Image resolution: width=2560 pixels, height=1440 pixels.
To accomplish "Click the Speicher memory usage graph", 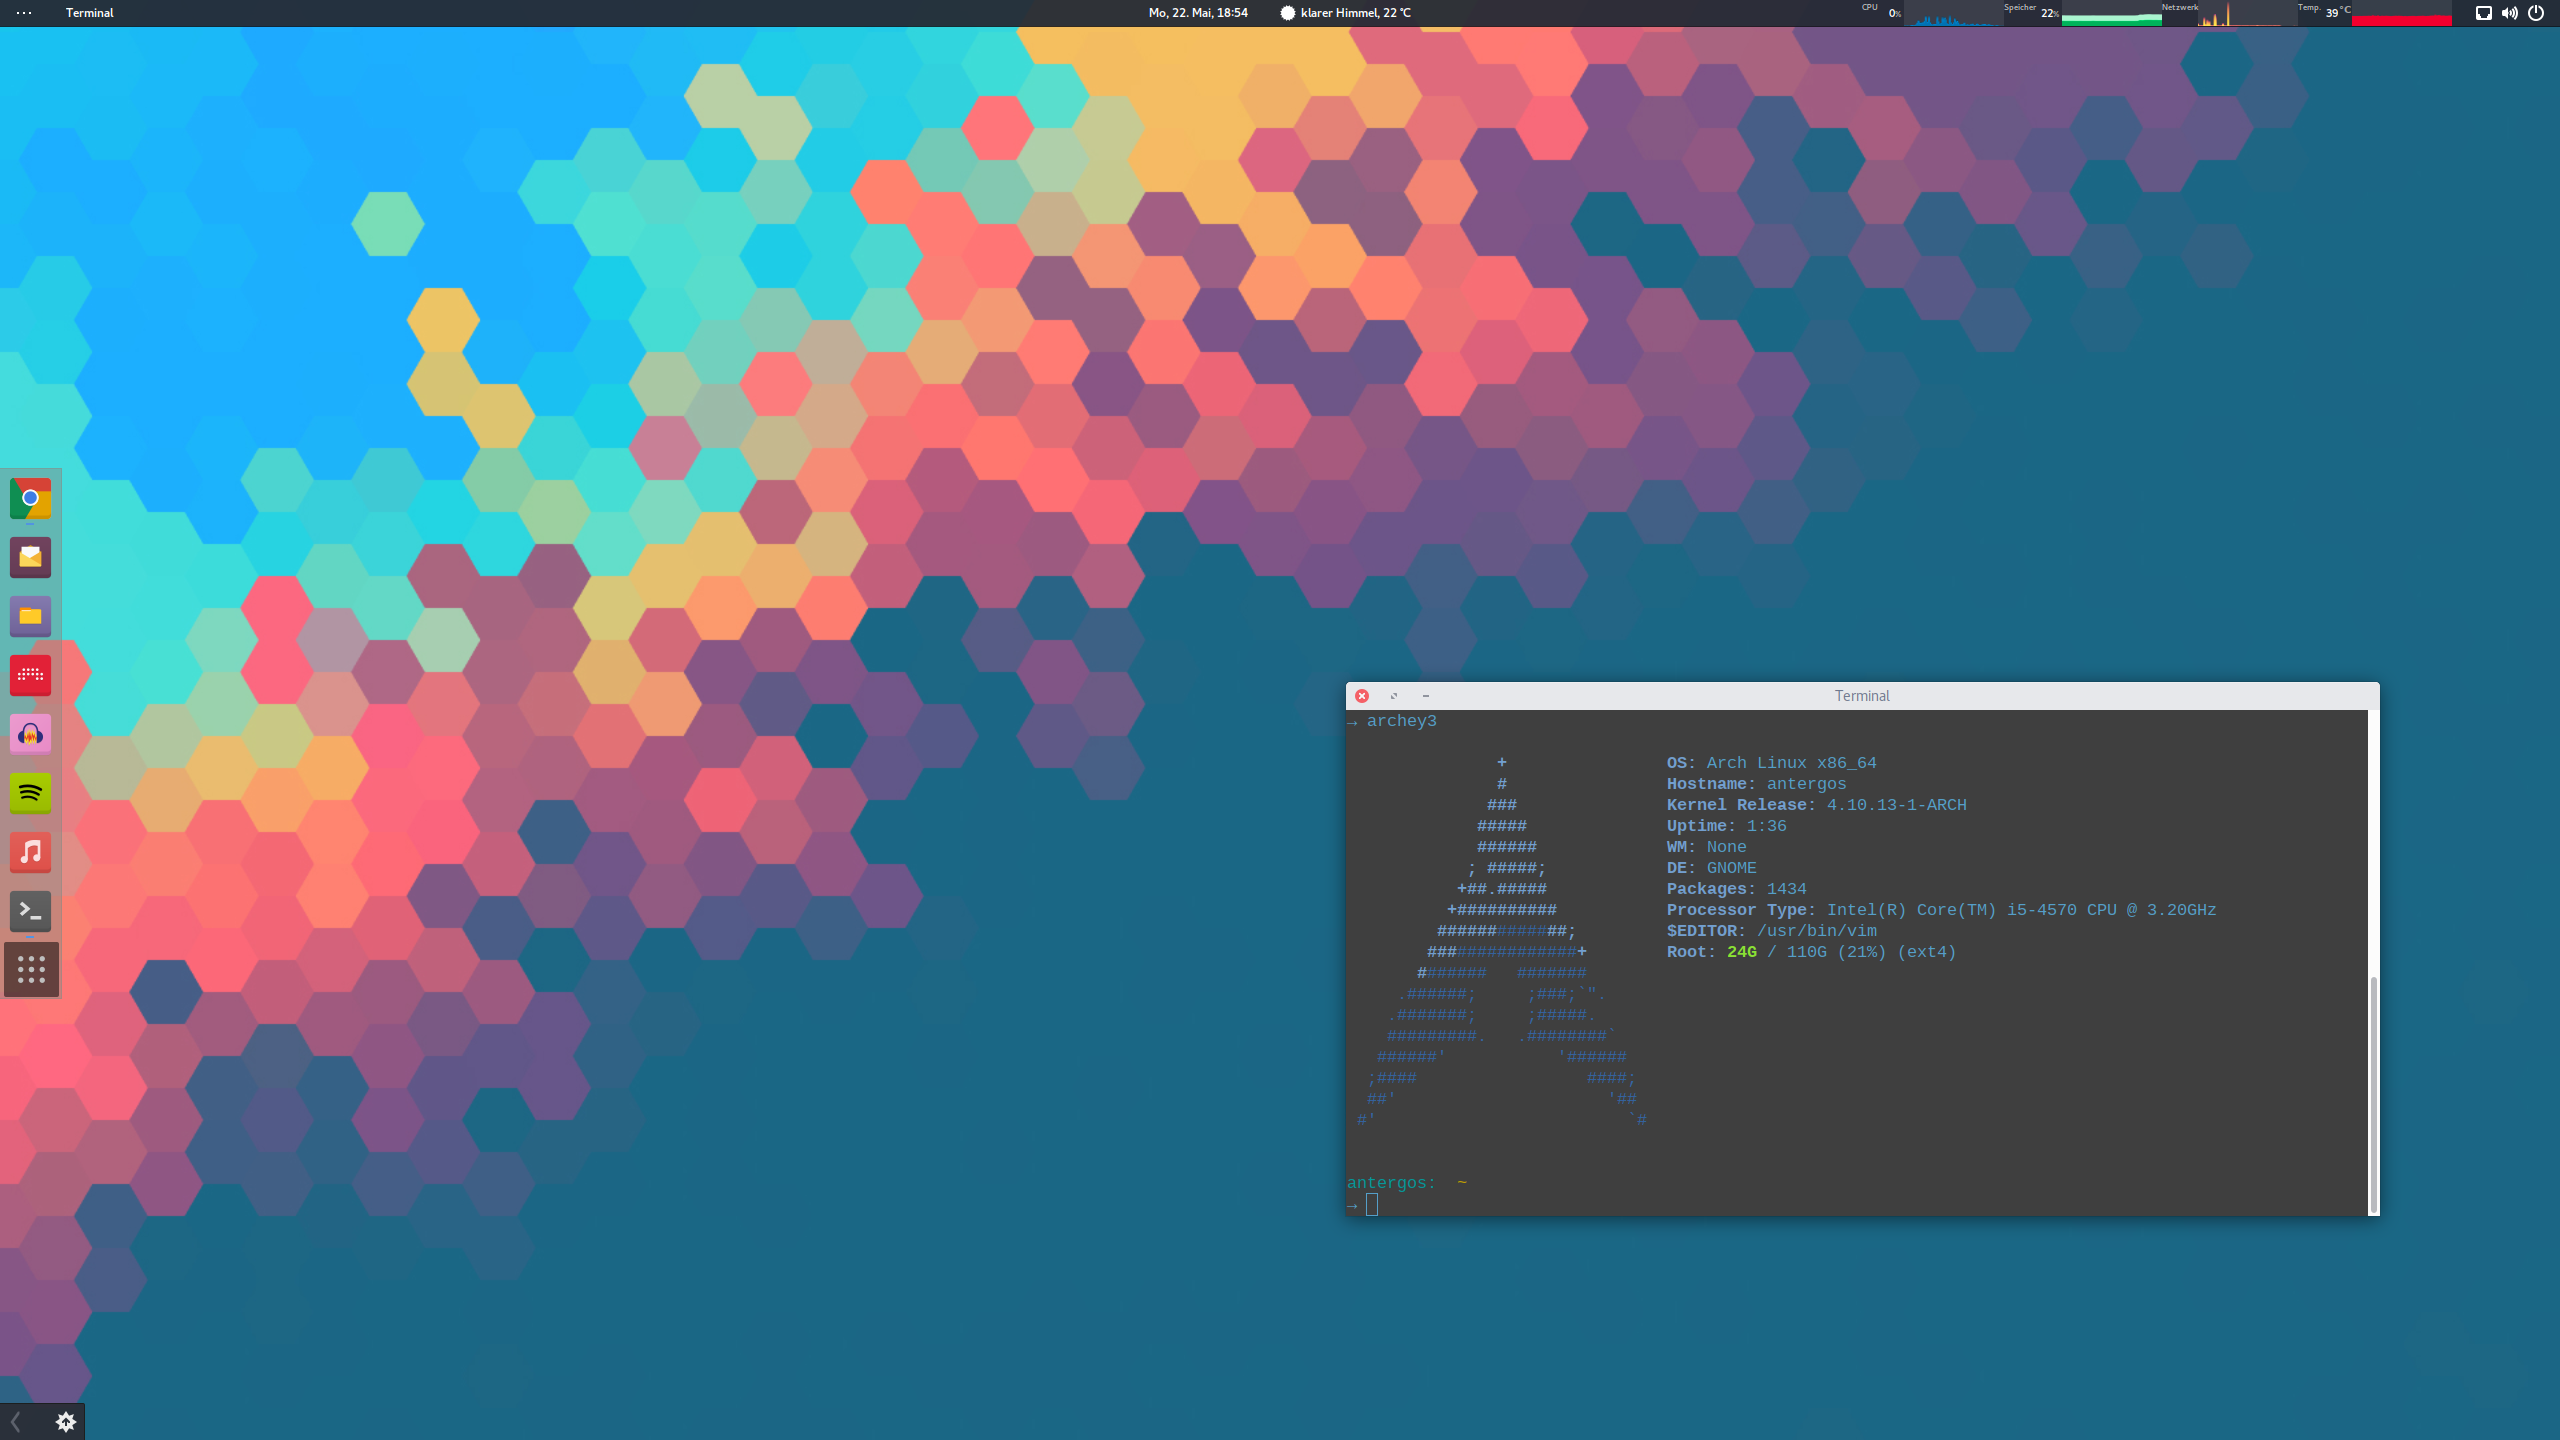I will [2110, 15].
